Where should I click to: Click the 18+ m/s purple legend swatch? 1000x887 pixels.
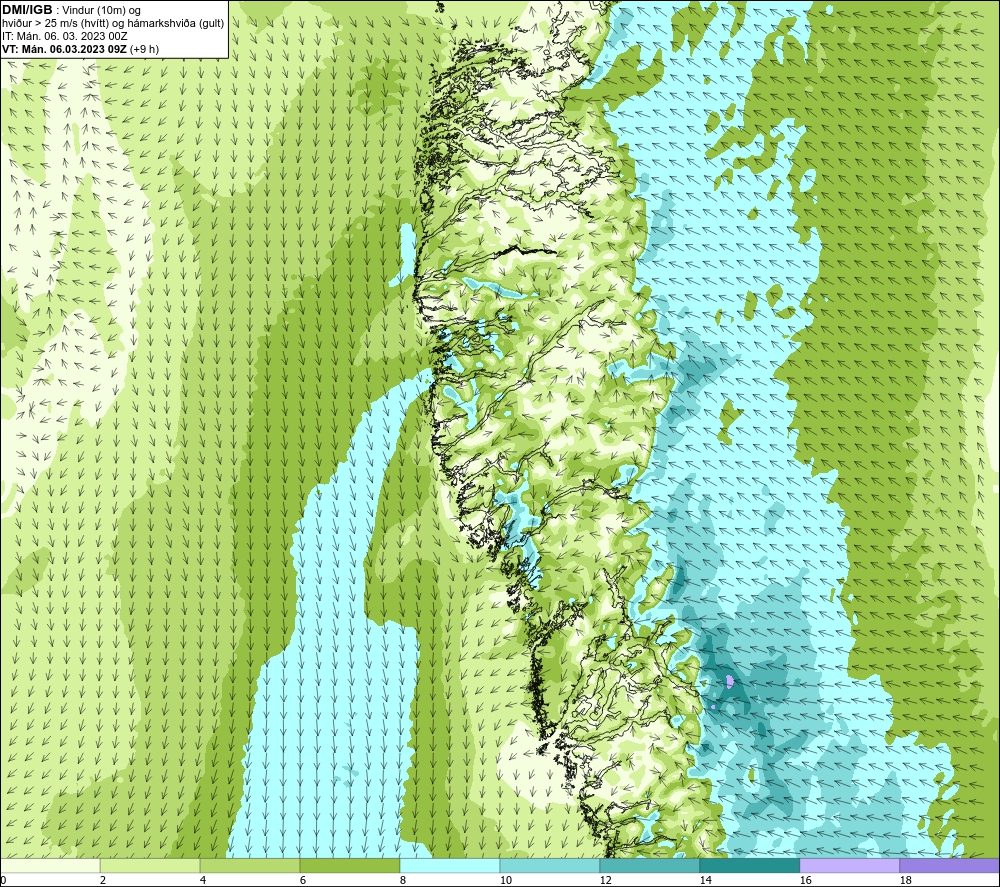point(949,865)
